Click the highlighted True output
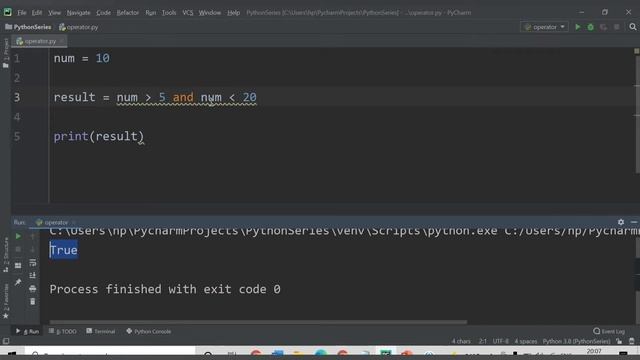 (x=64, y=250)
